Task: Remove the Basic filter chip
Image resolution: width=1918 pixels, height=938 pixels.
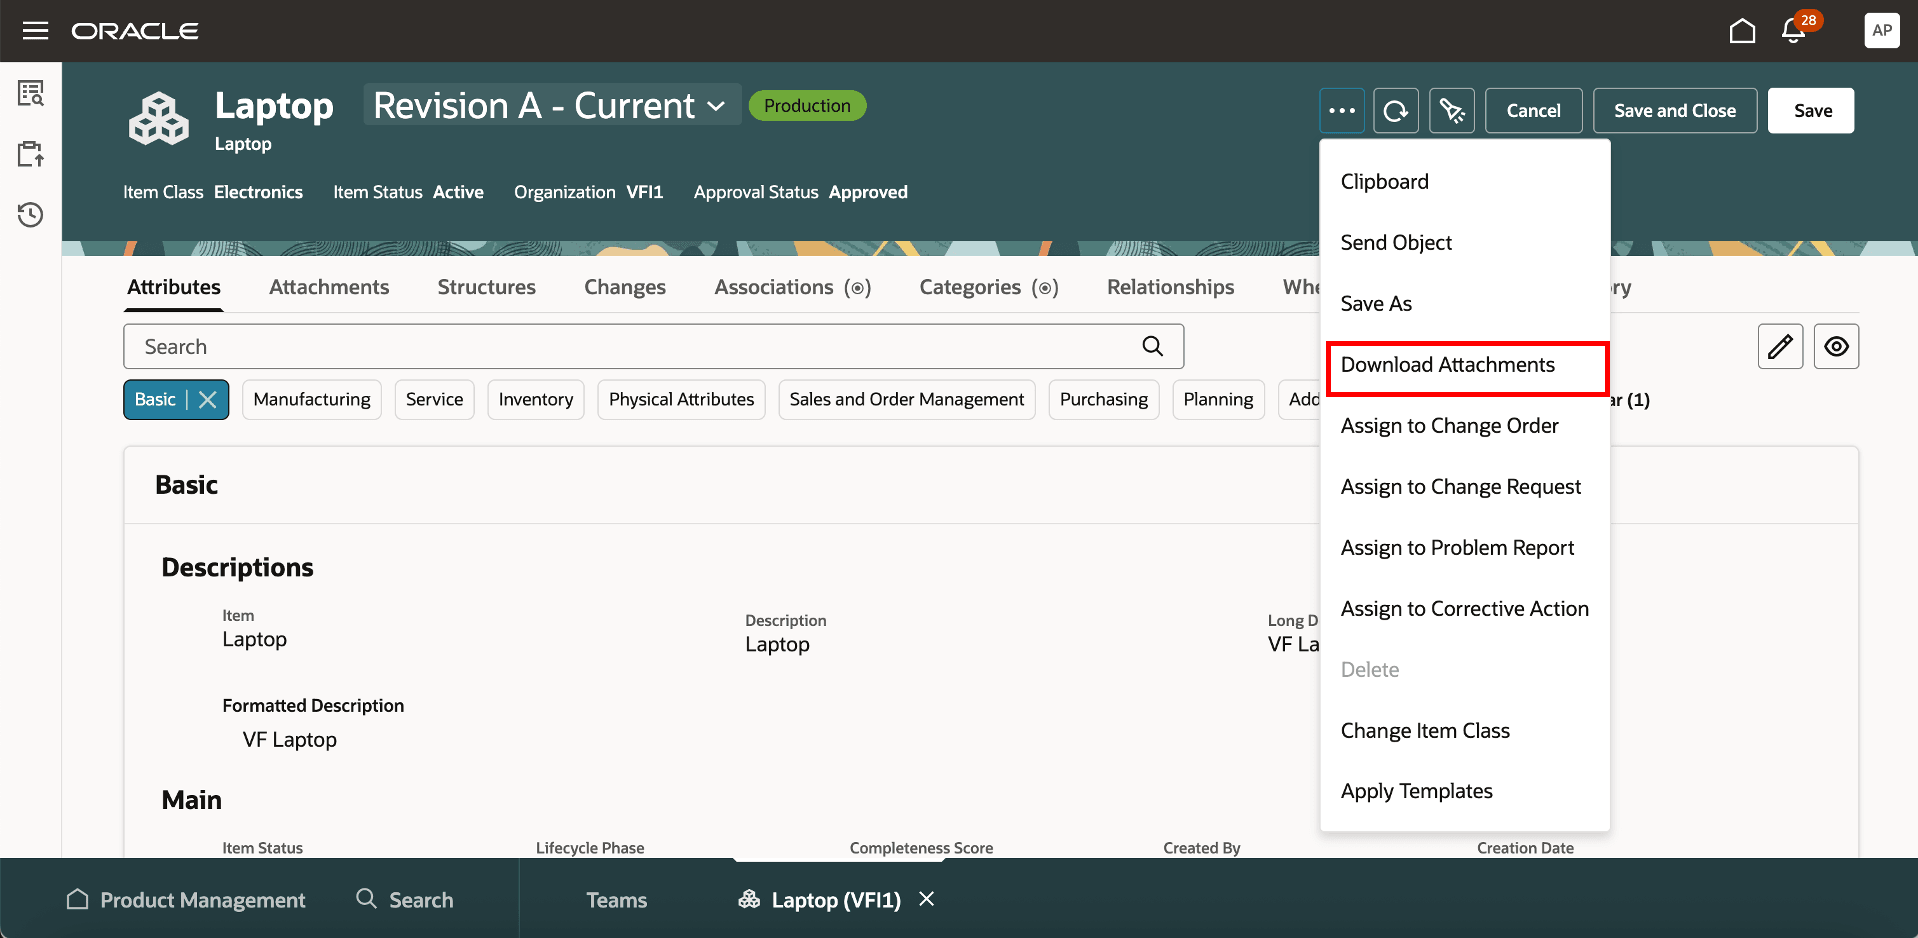Action: [x=206, y=399]
